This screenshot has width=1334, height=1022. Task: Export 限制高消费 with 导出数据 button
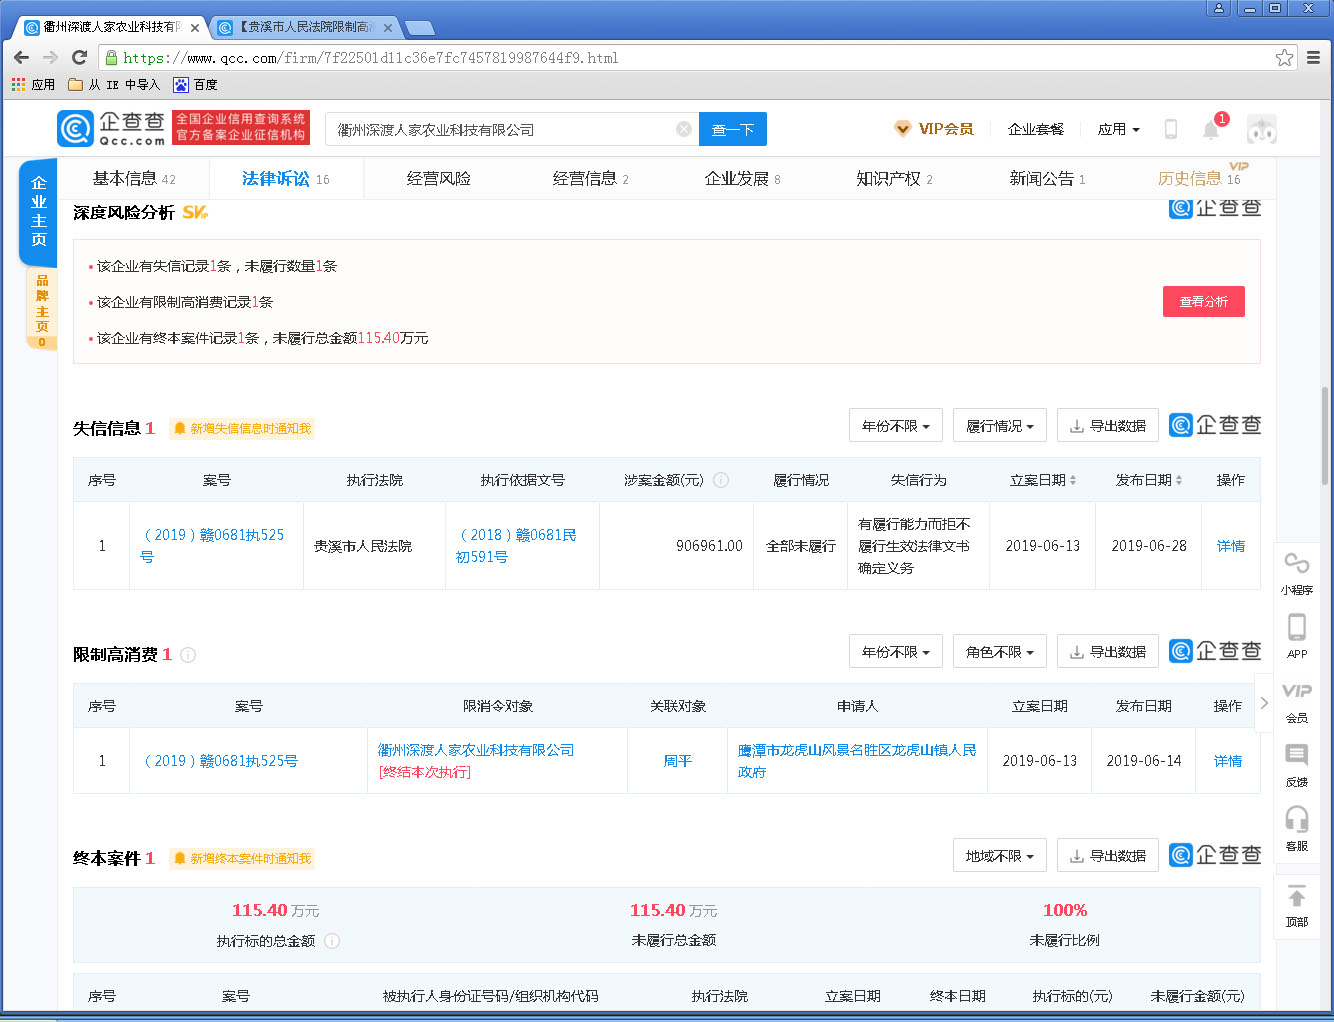click(1107, 652)
